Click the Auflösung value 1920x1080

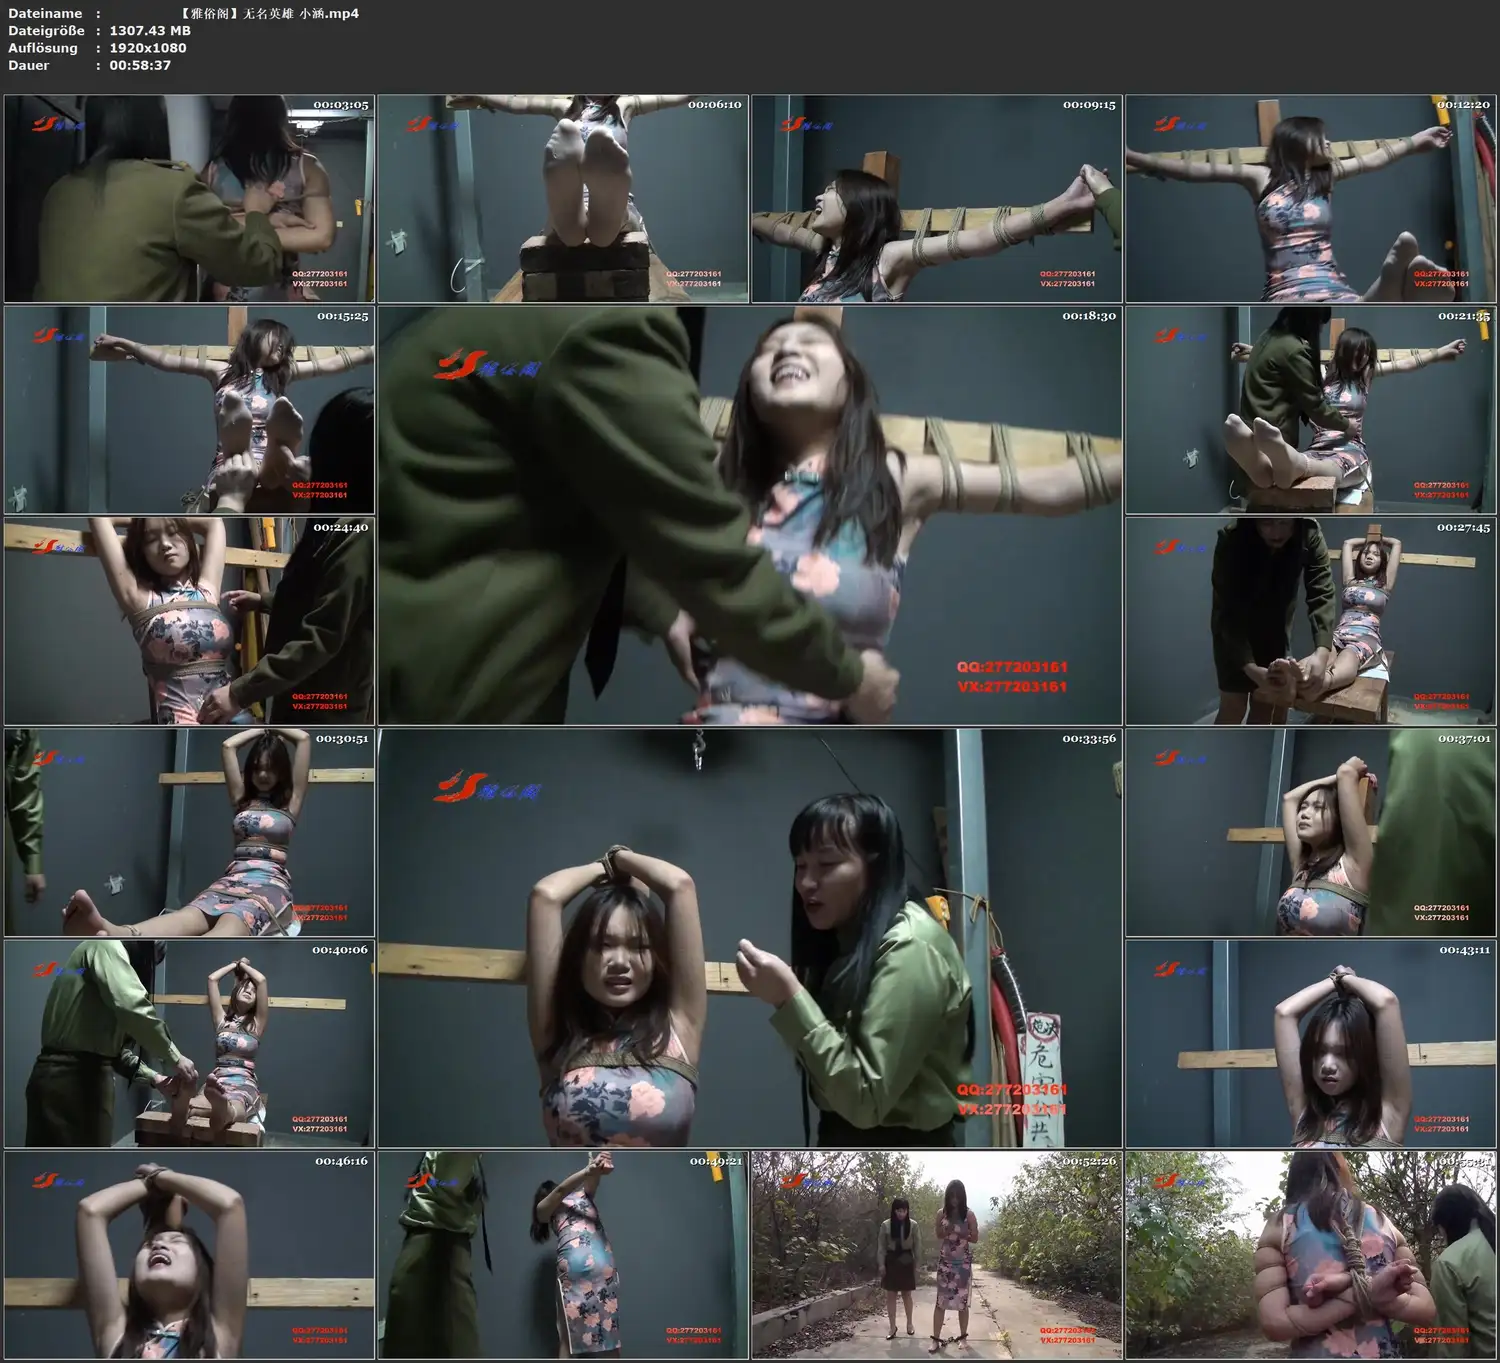click(148, 48)
